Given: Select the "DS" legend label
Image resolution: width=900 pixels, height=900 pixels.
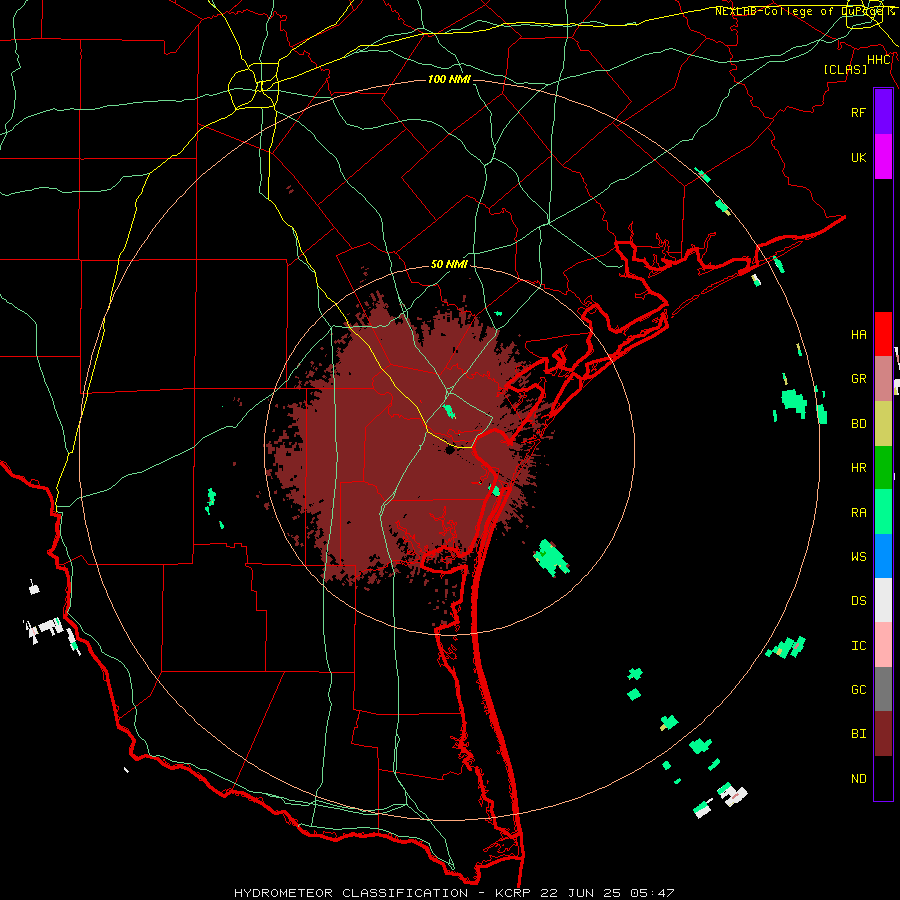Looking at the screenshot, I should 858,601.
